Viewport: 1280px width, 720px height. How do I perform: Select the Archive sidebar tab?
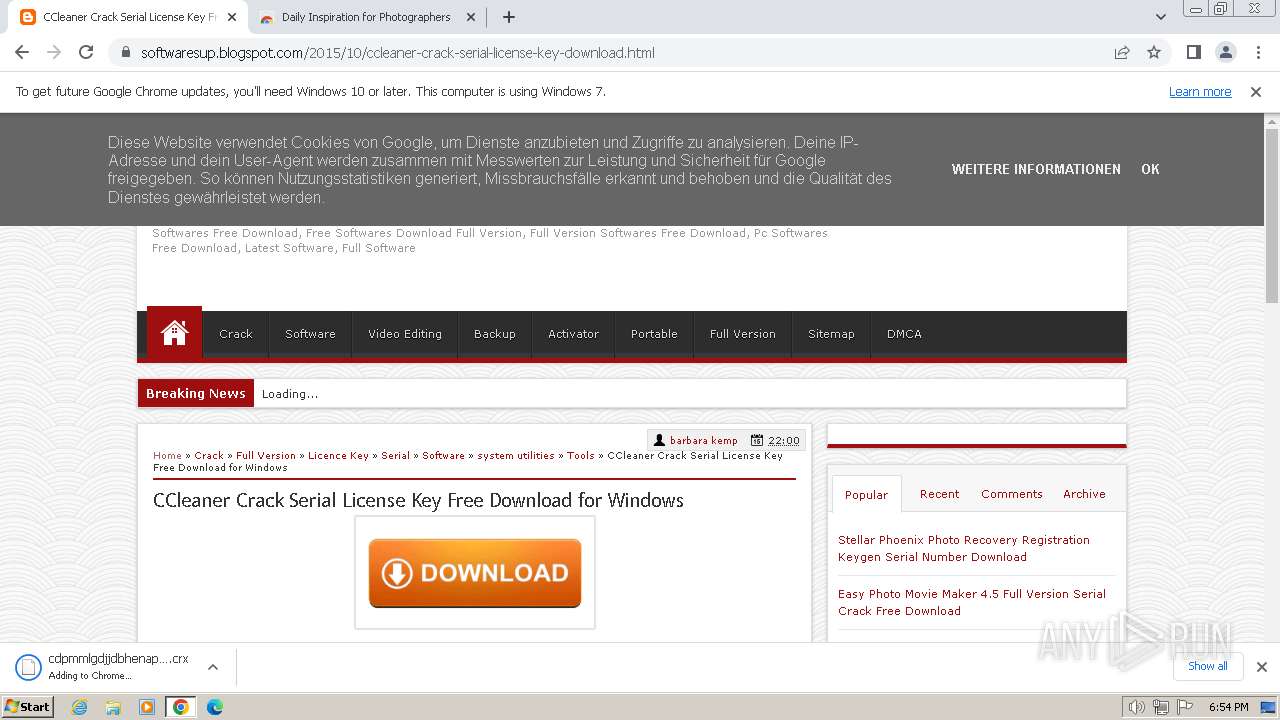tap(1084, 494)
